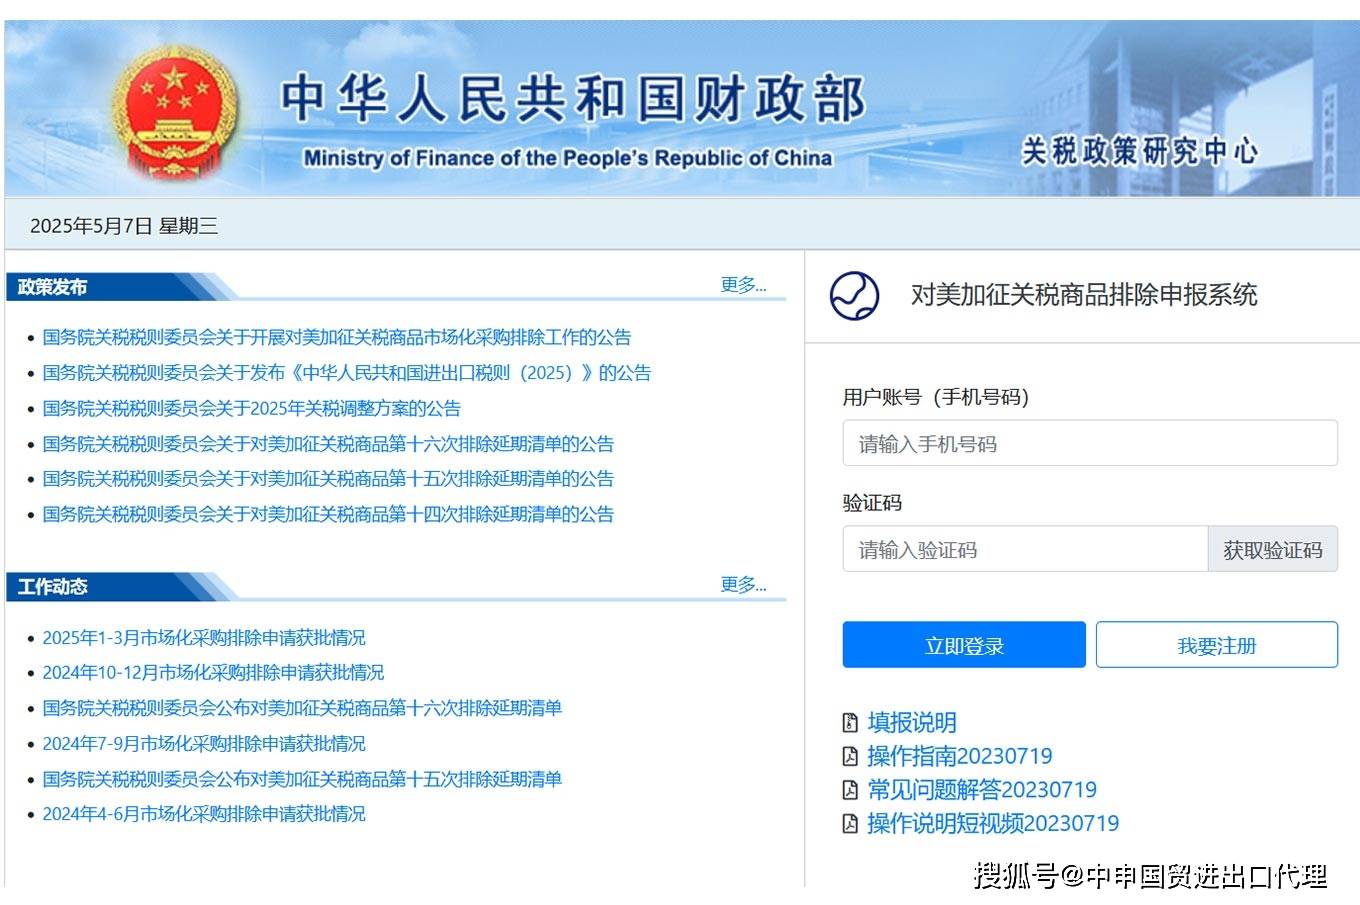Viewport: 1360px width, 905px height.
Task: Open 2025年1-3月市场化采购排除申请获批情况
Action: (205, 637)
